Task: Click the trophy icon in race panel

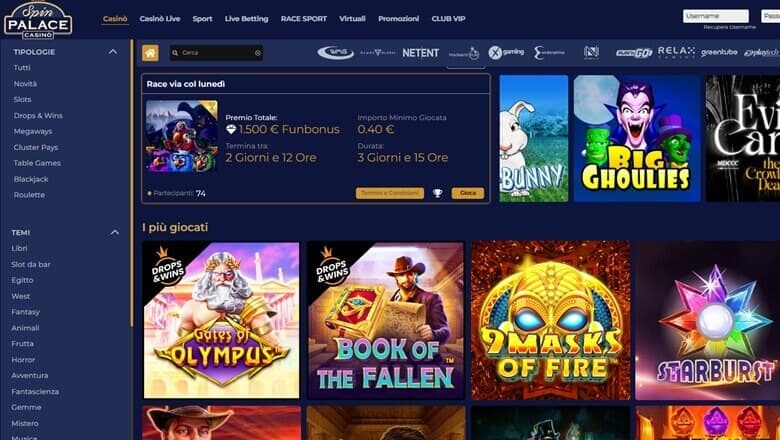Action: (x=437, y=193)
